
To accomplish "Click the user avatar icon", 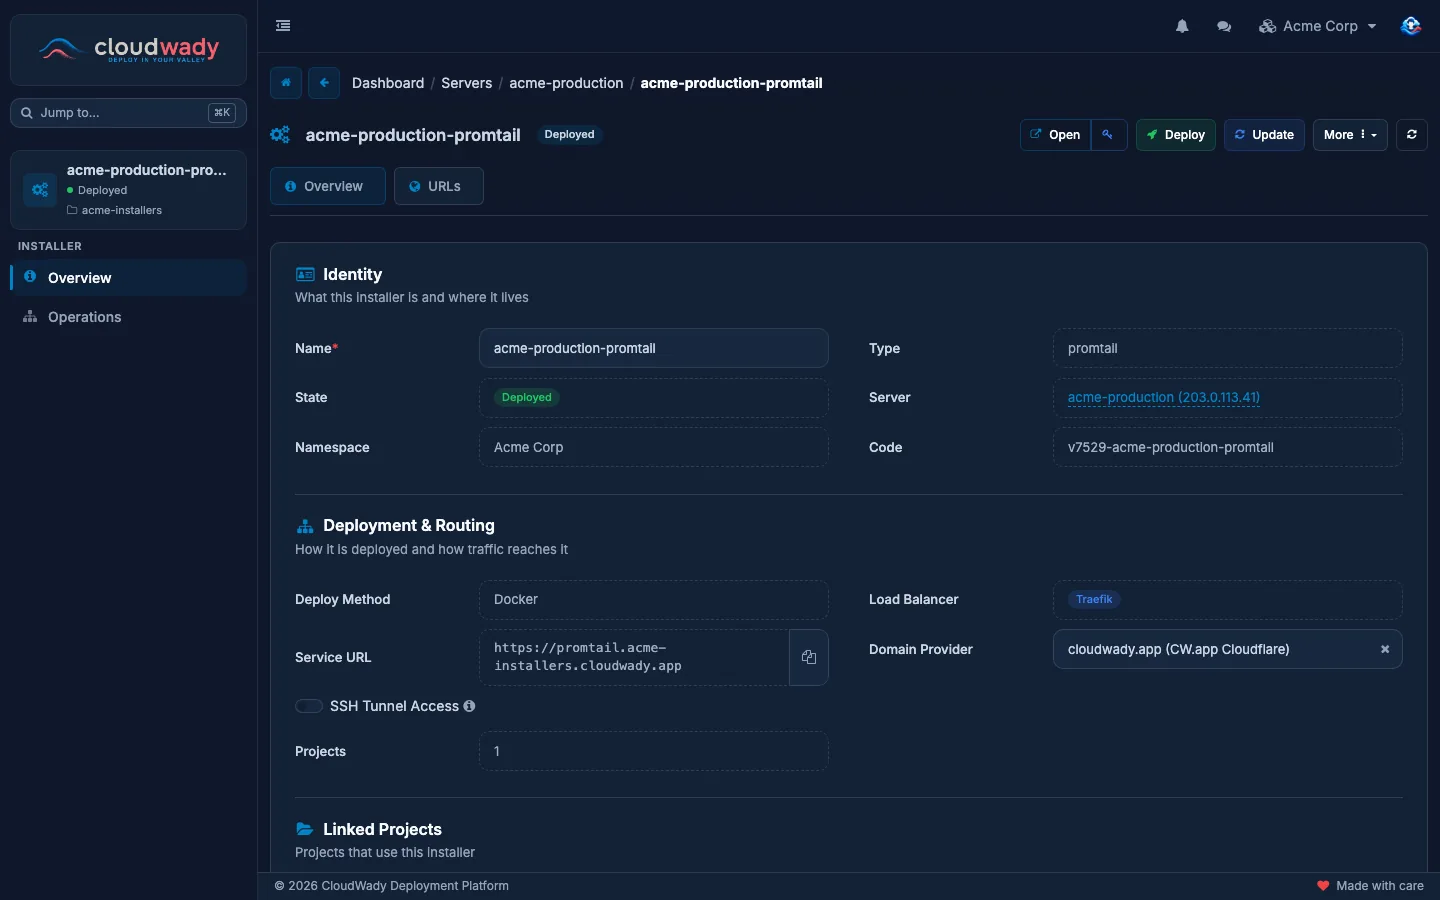I will pos(1411,26).
